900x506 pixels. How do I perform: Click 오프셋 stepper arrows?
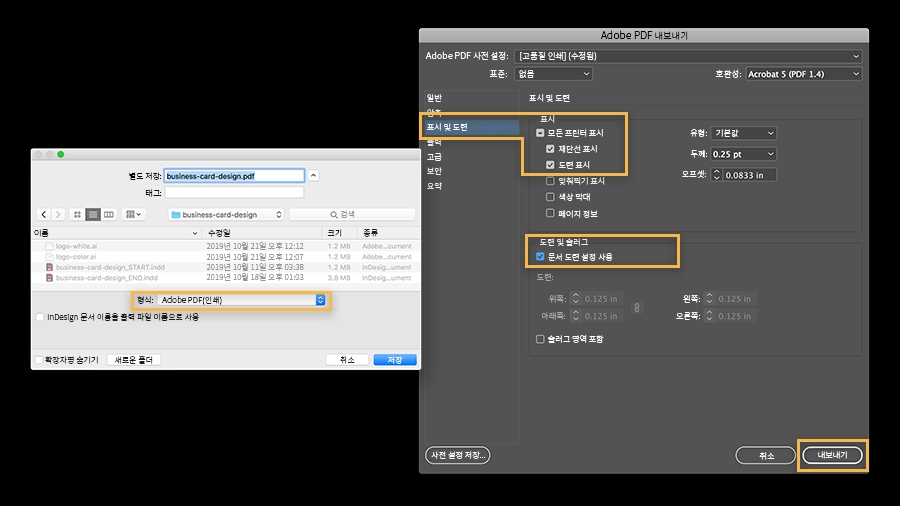[716, 175]
